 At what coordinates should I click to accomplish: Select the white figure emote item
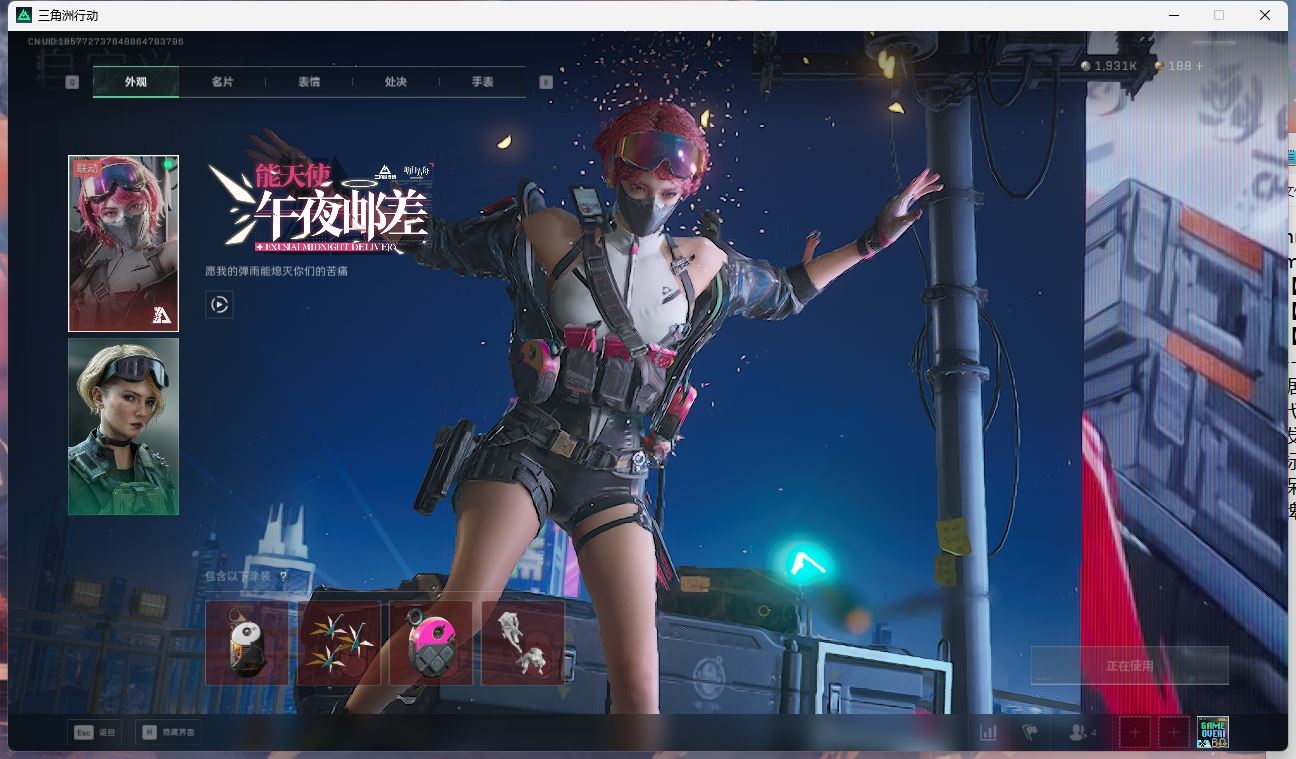point(523,643)
